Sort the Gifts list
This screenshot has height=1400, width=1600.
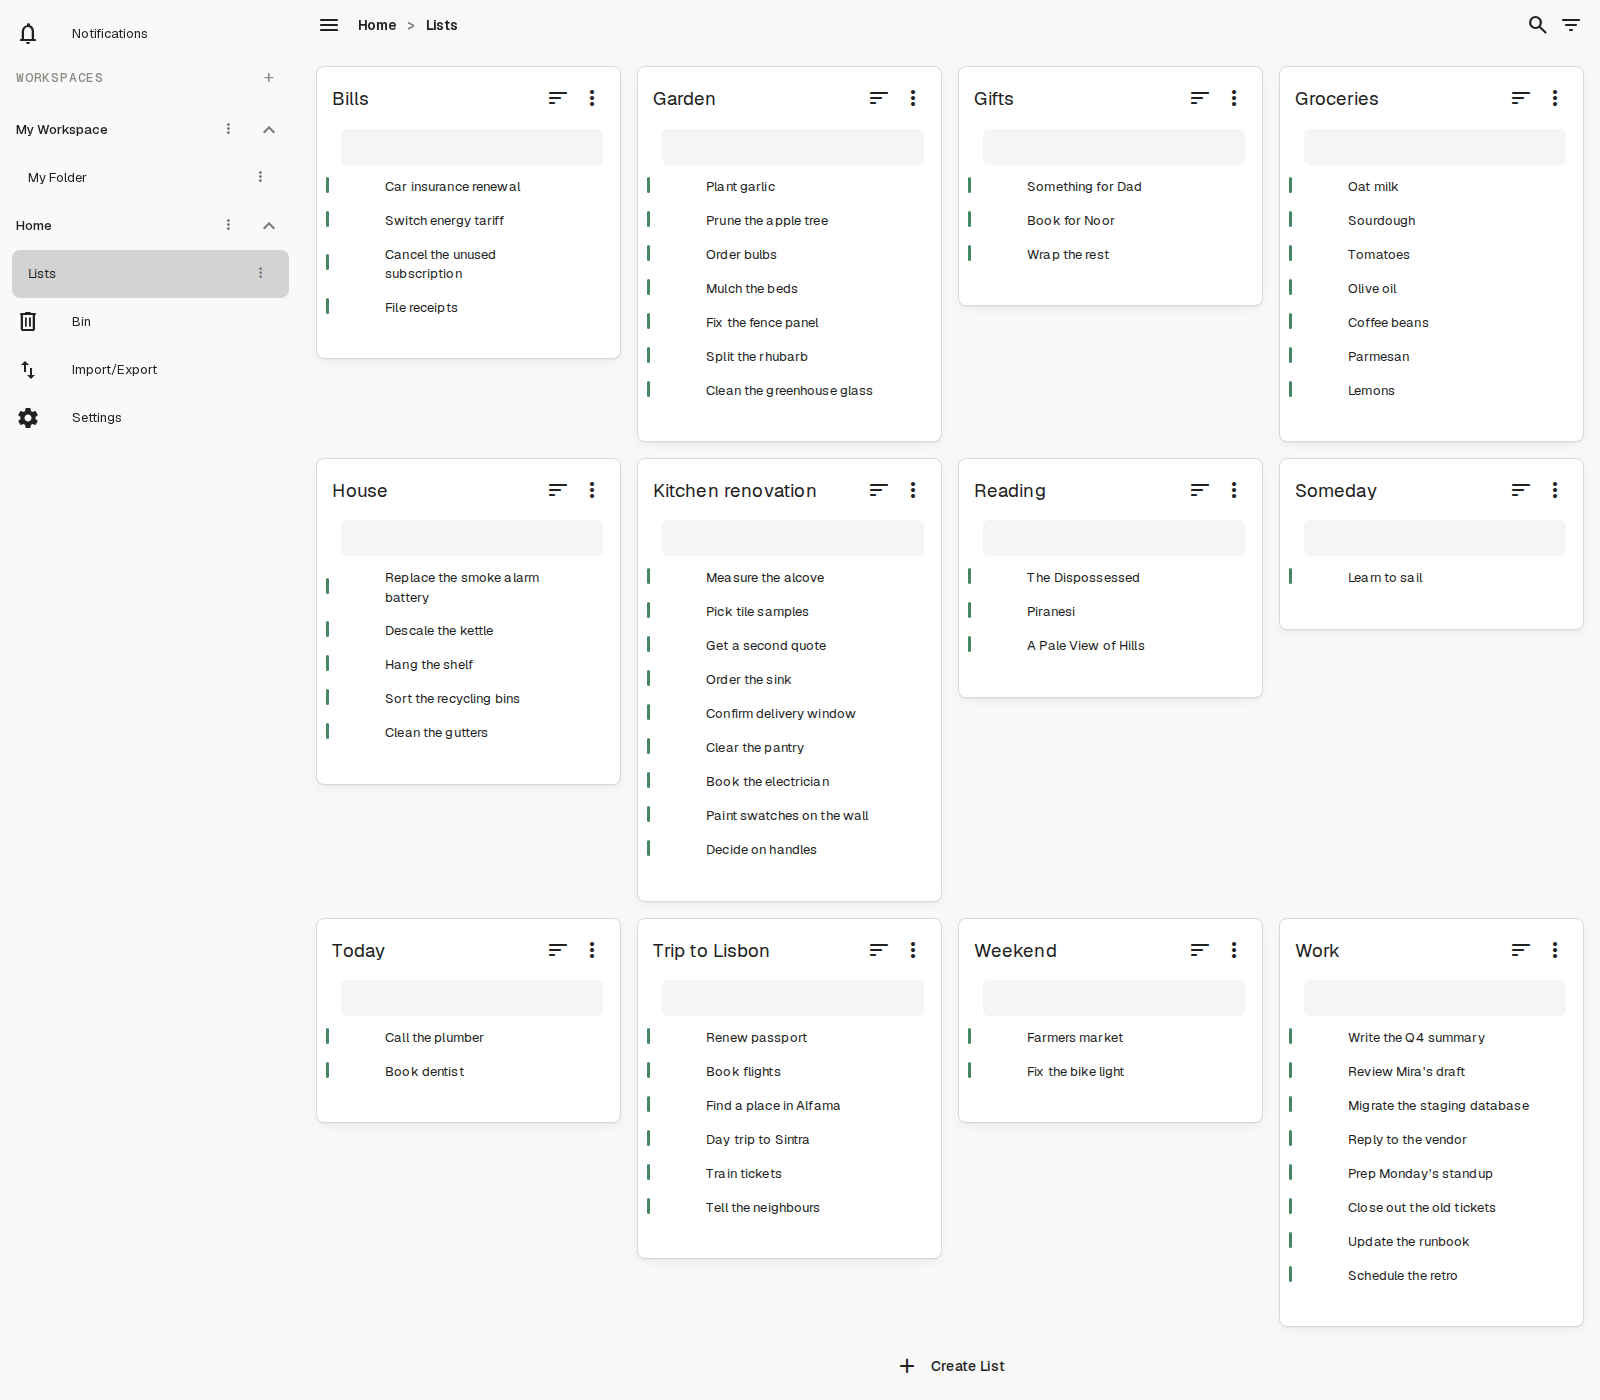click(1200, 98)
